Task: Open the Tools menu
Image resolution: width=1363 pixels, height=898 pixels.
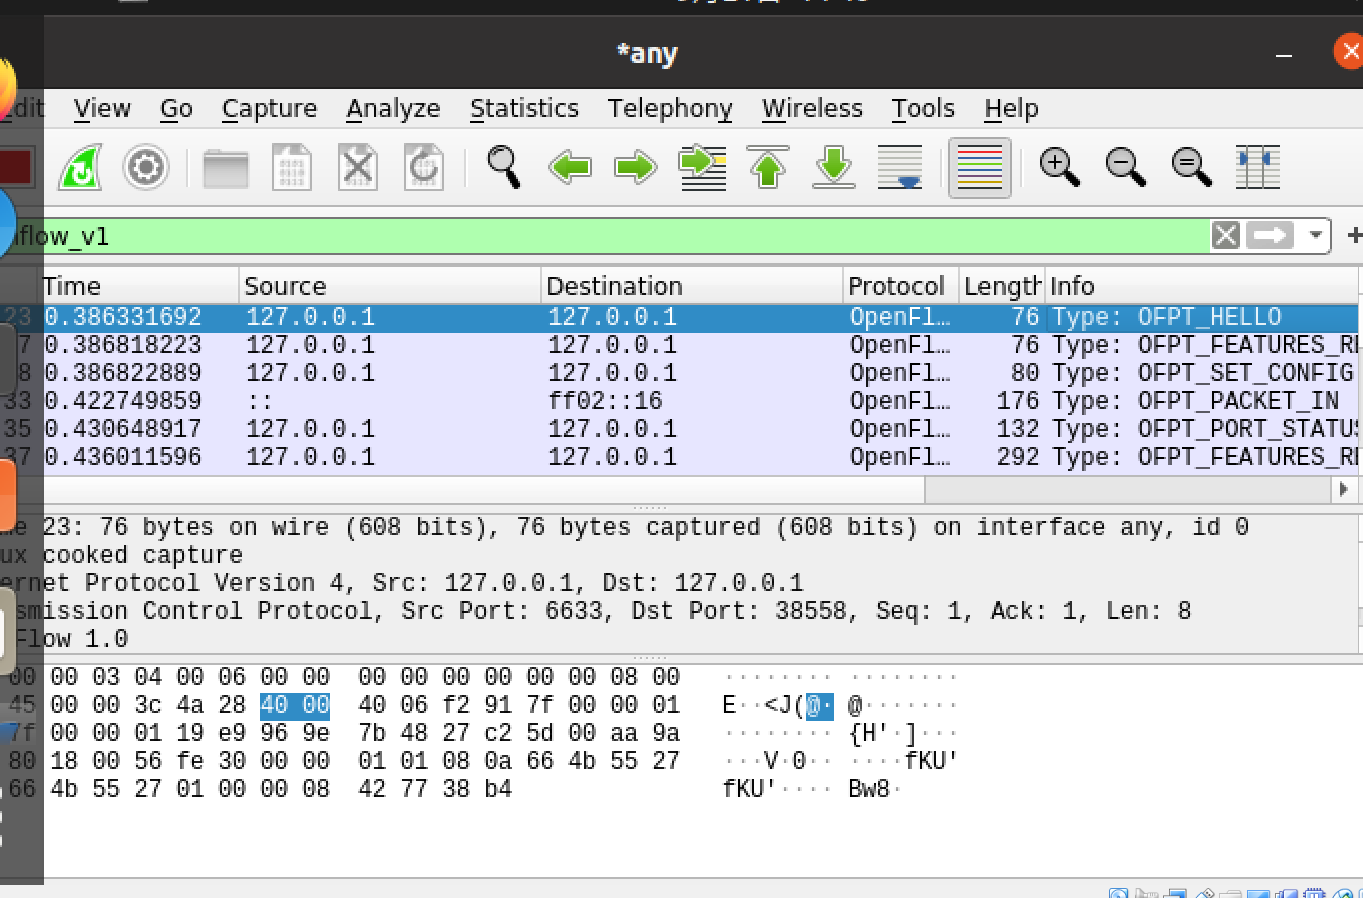Action: coord(923,108)
